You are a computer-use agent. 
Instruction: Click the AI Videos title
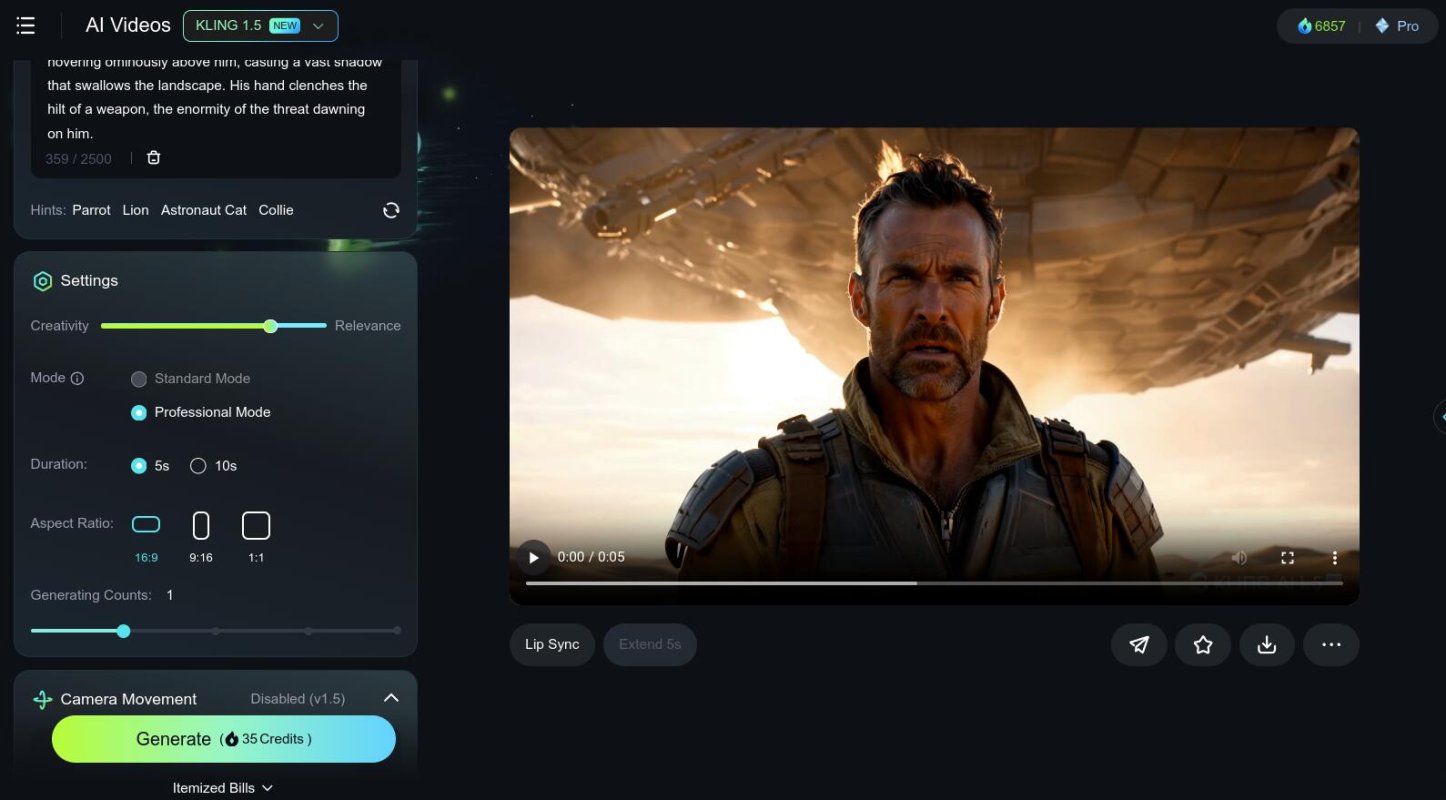[x=128, y=26]
